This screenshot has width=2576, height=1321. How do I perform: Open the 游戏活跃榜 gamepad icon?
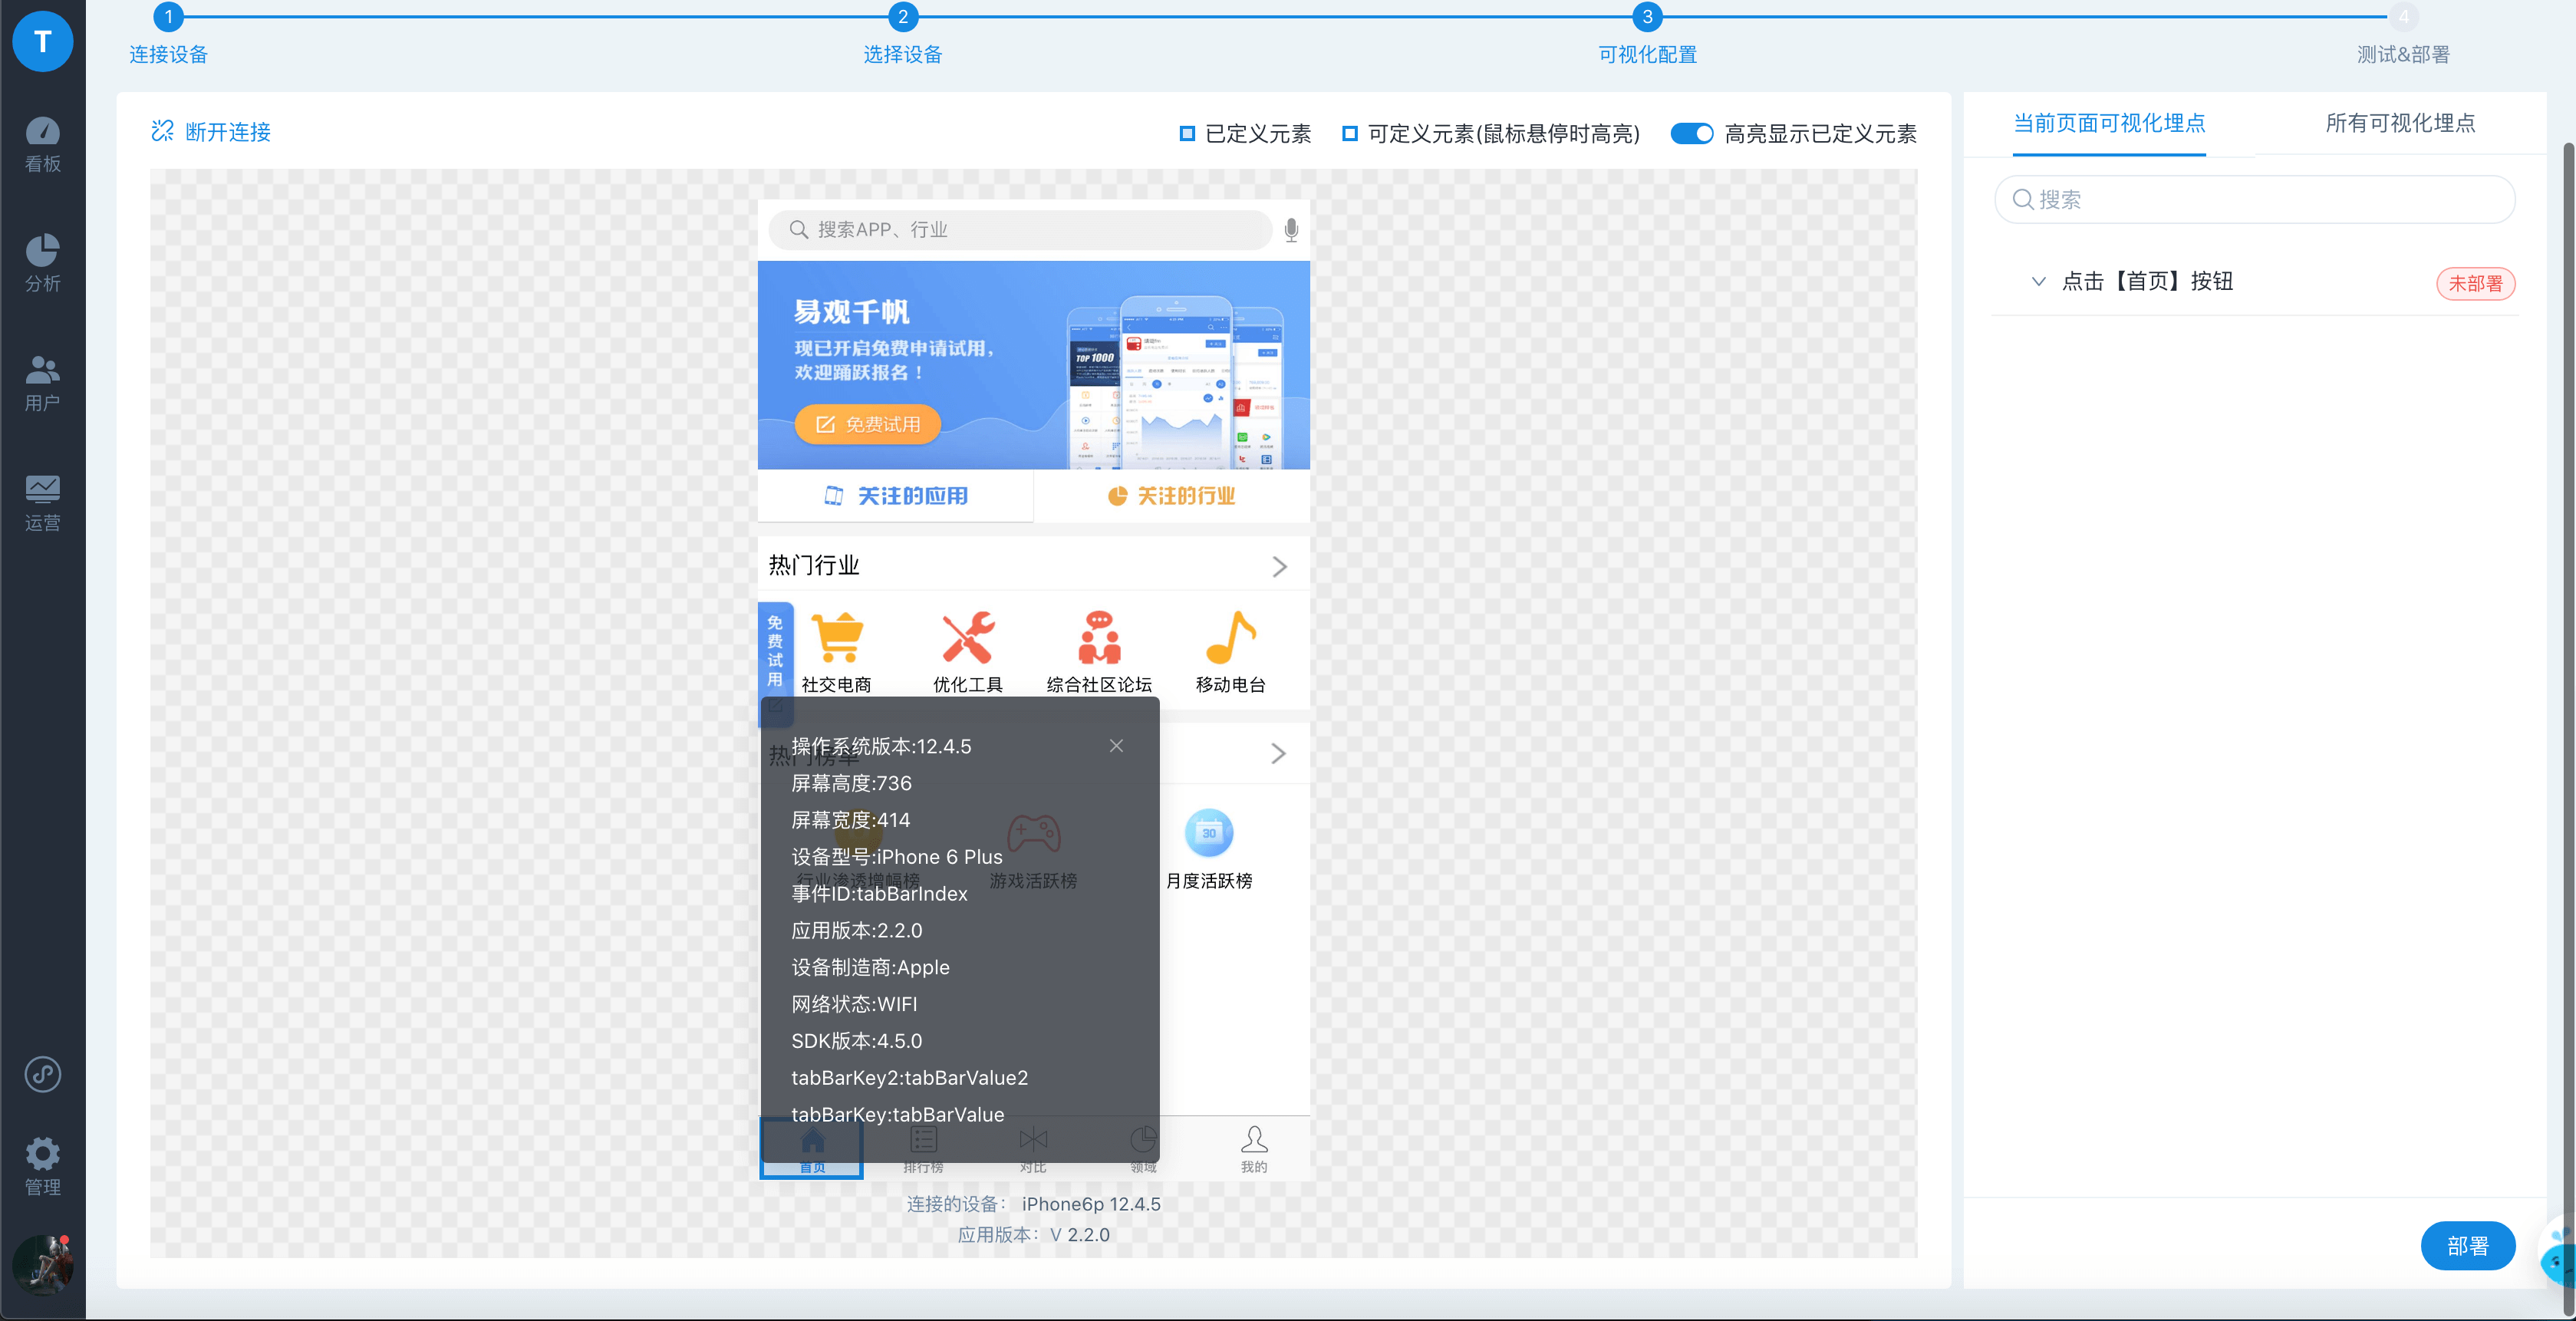(x=1033, y=832)
